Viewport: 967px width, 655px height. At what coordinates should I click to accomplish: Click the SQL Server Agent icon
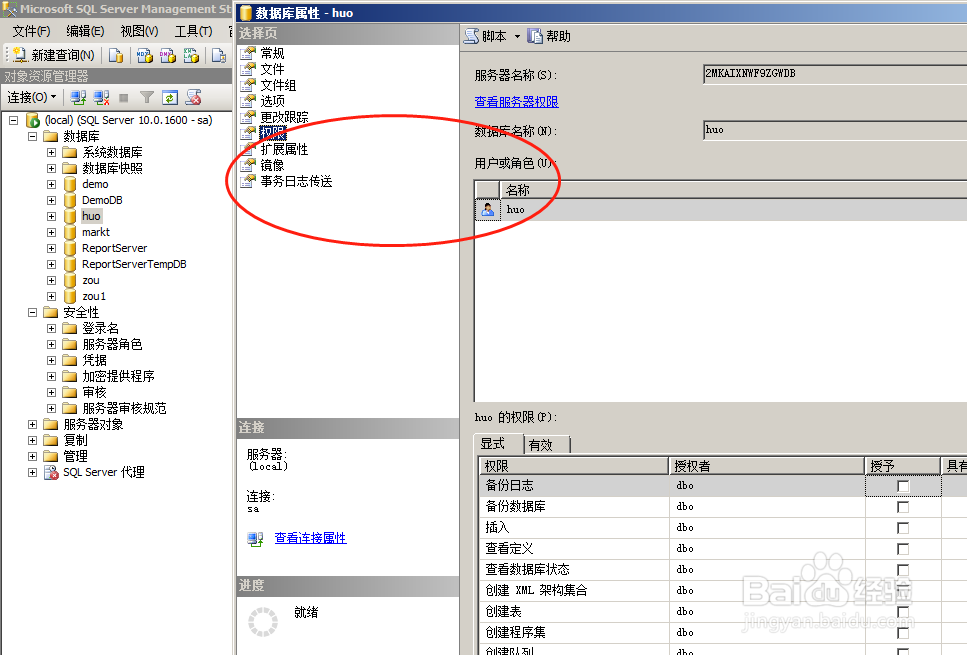51,473
